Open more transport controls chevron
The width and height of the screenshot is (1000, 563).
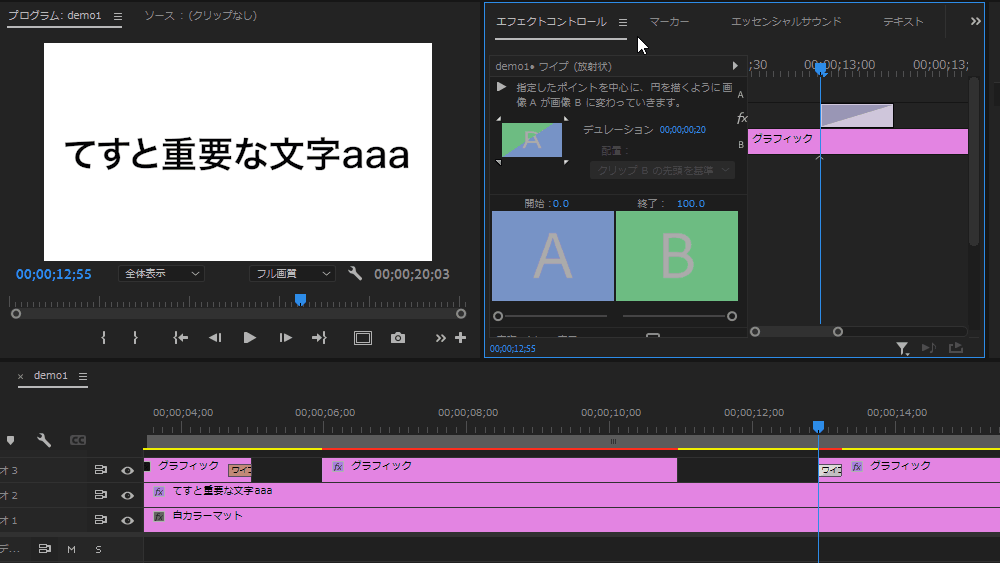441,338
